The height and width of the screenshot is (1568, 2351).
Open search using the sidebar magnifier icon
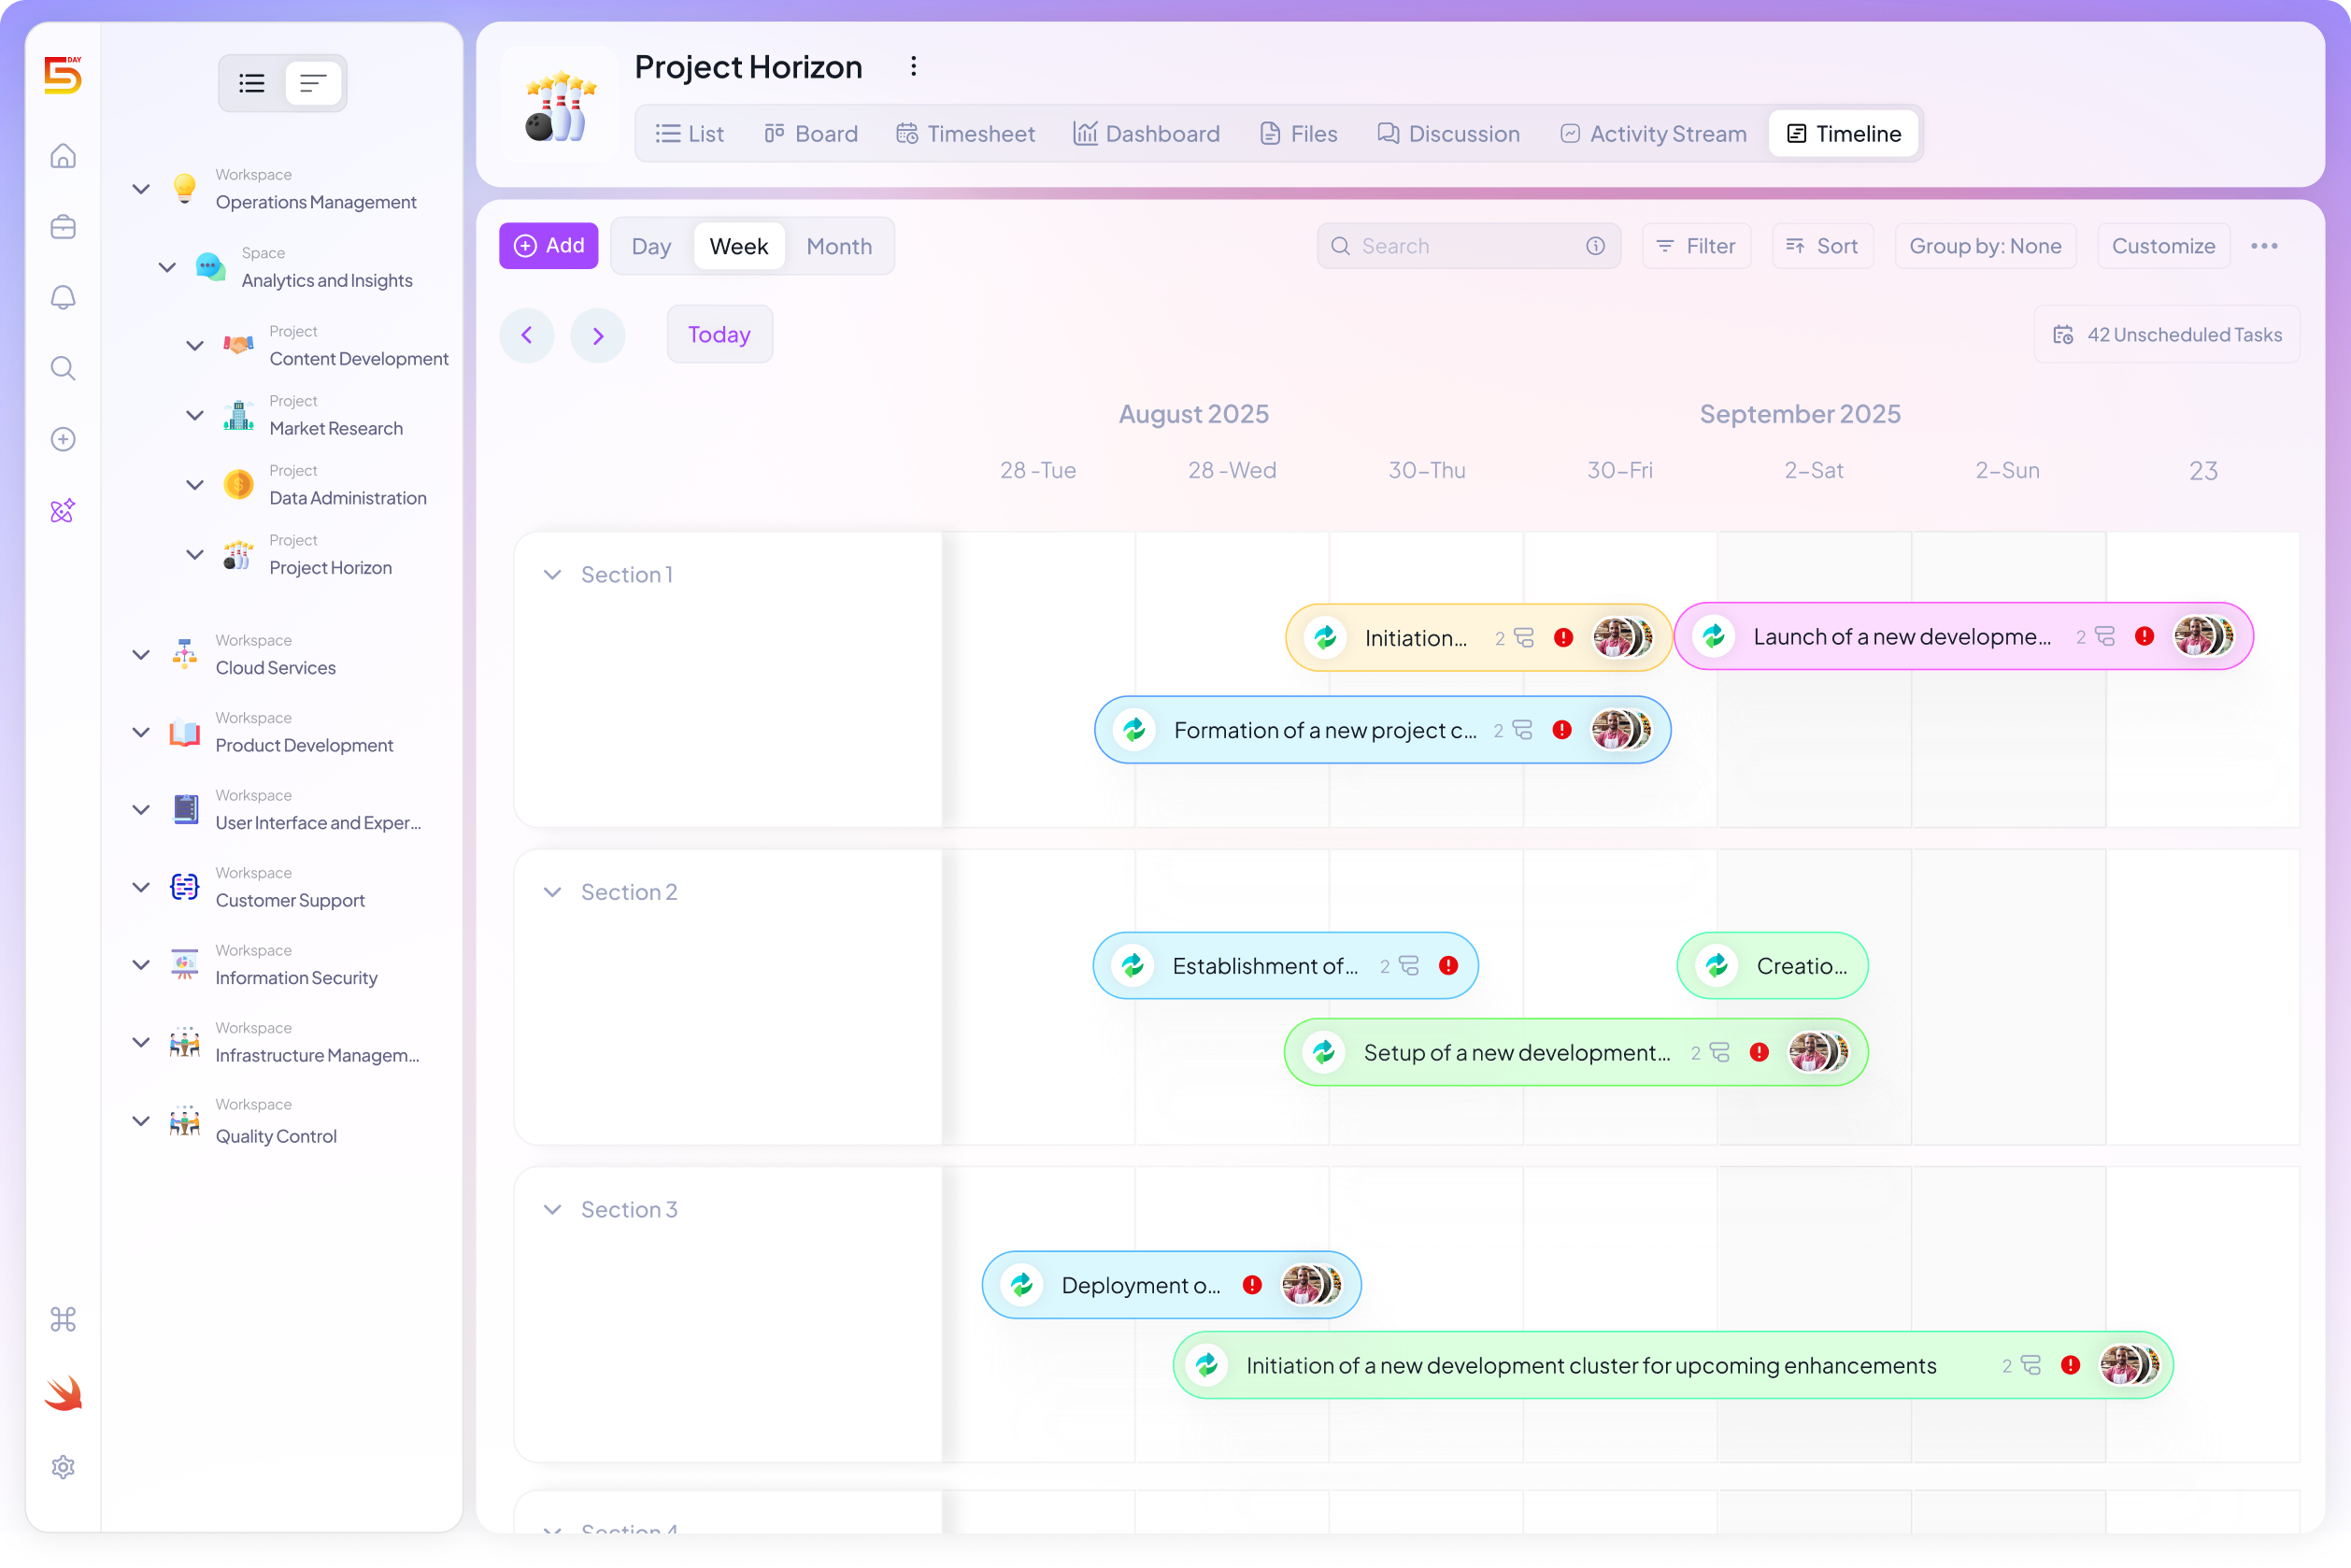coord(62,368)
